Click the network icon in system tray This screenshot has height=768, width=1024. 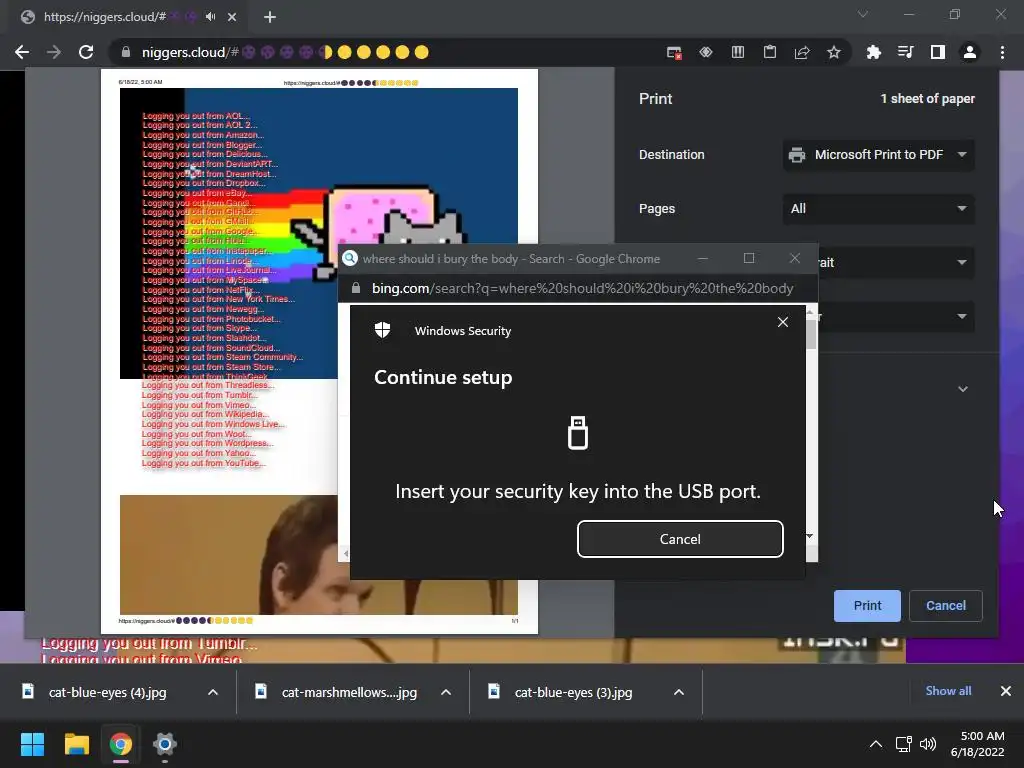[904, 744]
